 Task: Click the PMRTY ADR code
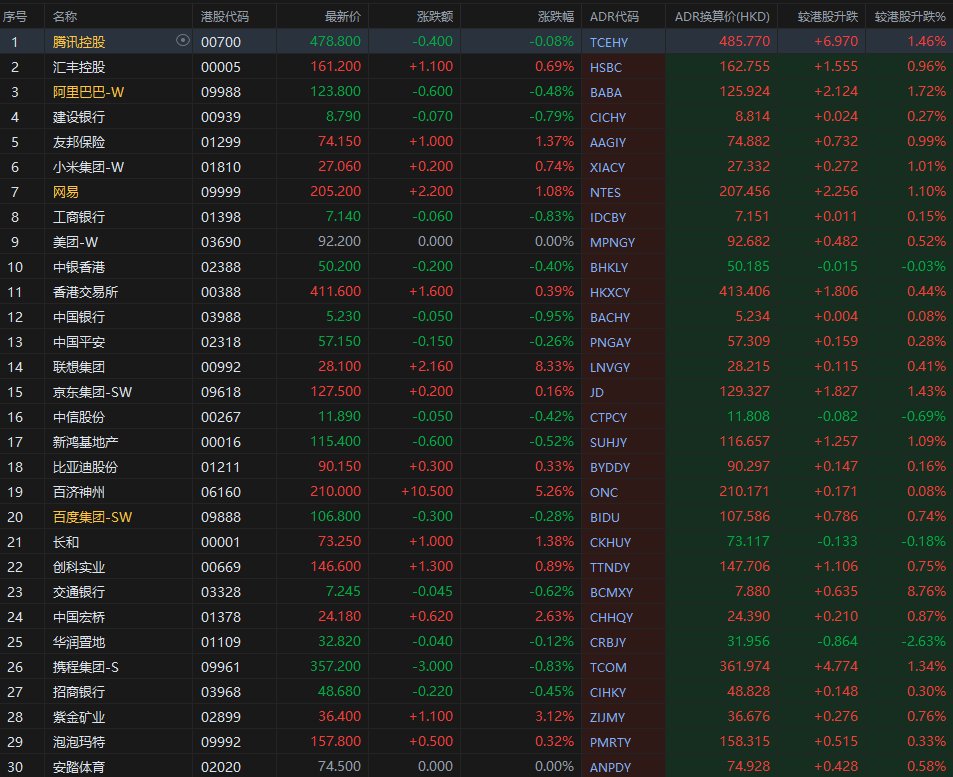click(610, 742)
